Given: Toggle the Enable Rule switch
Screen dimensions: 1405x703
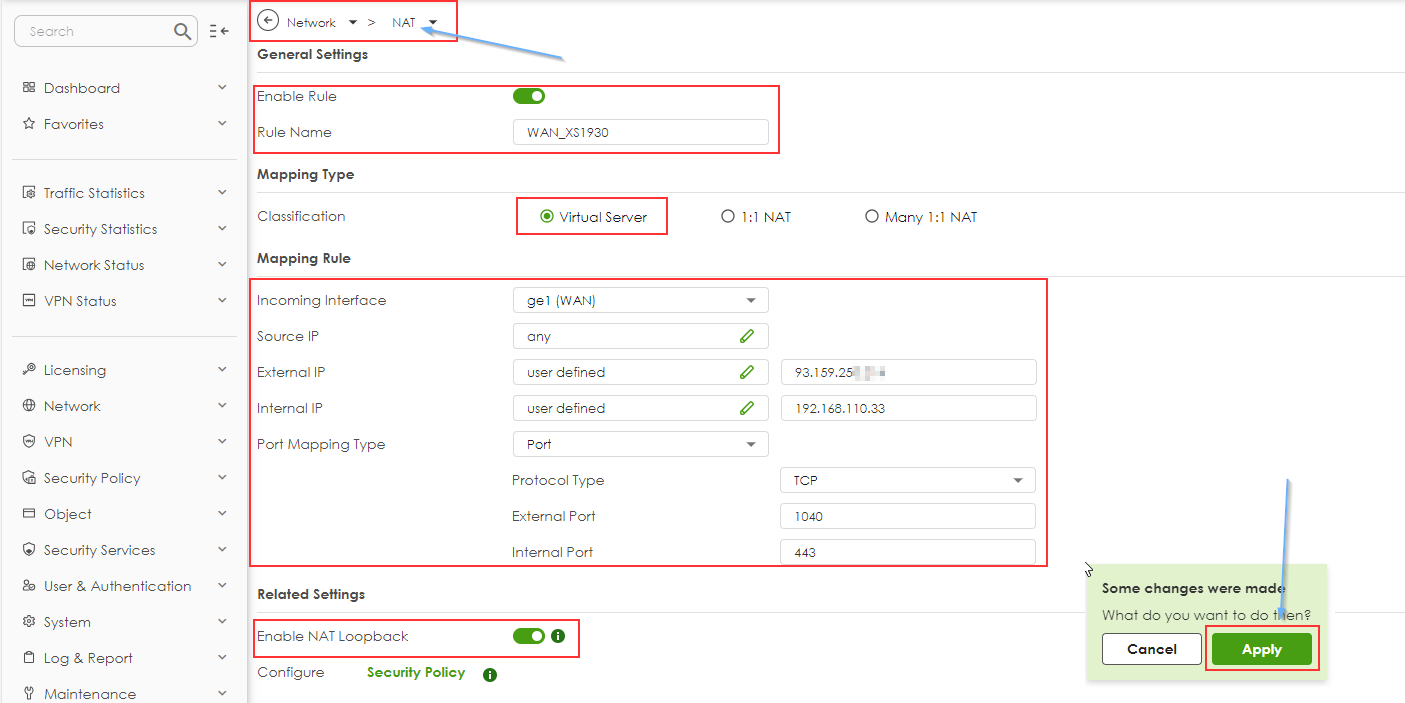Looking at the screenshot, I should [528, 97].
